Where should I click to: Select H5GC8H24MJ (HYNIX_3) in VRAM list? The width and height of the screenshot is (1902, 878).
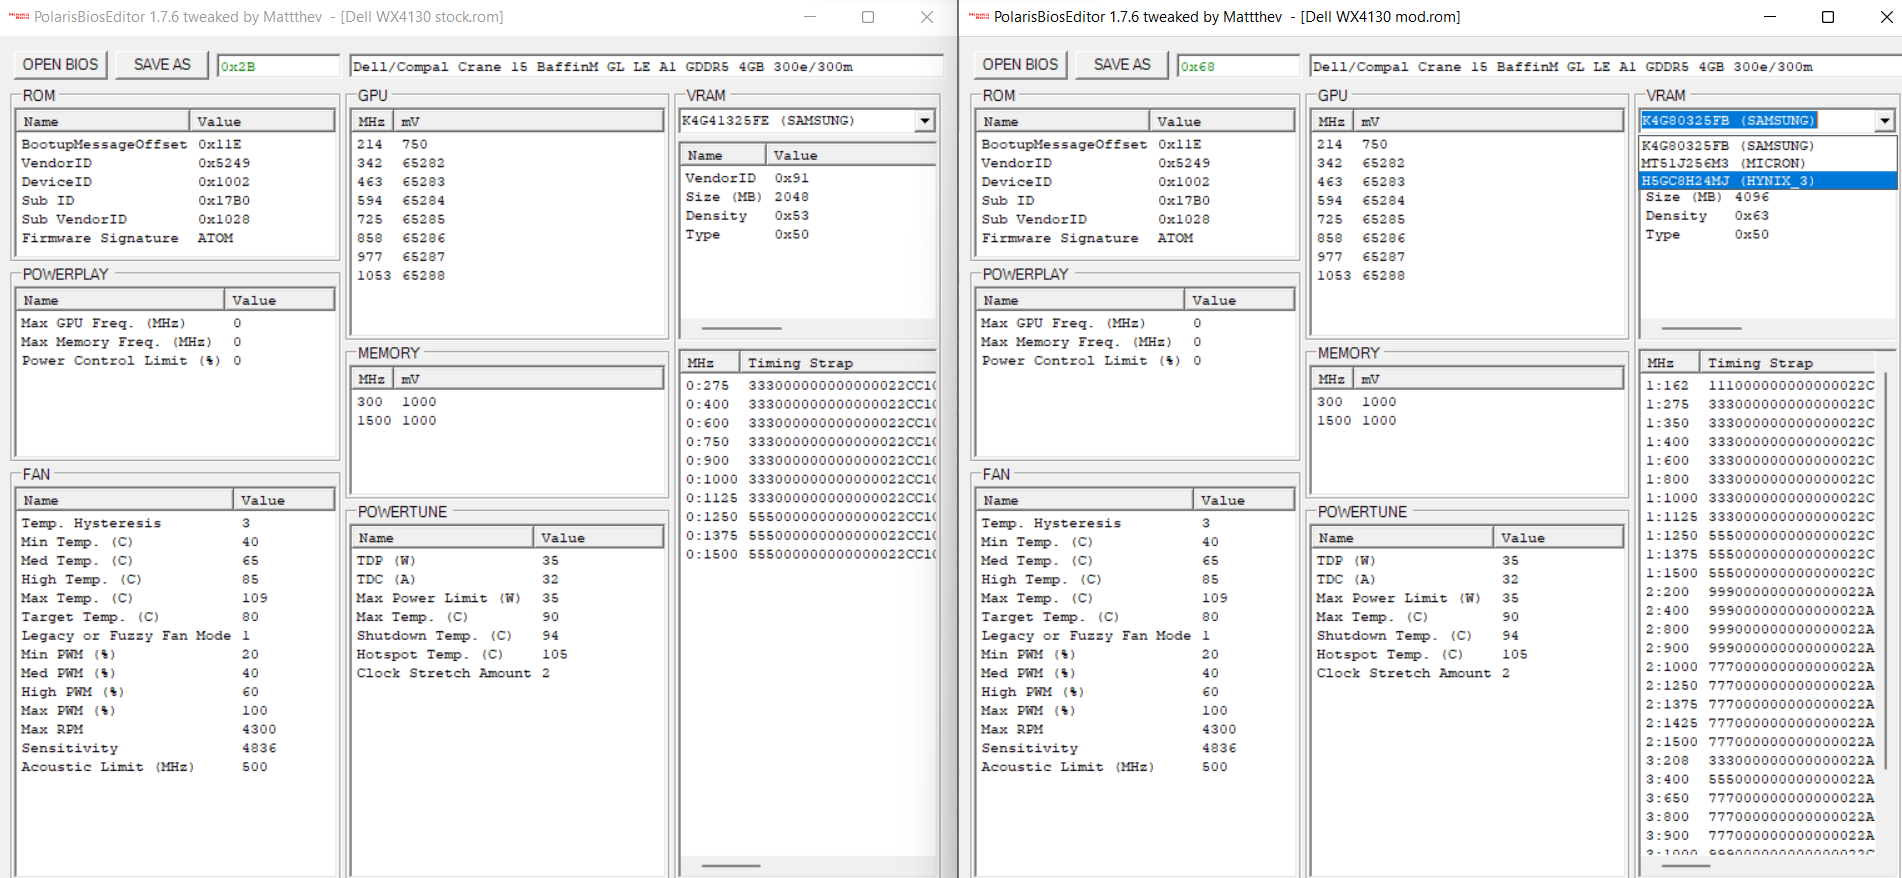[x=1768, y=181]
